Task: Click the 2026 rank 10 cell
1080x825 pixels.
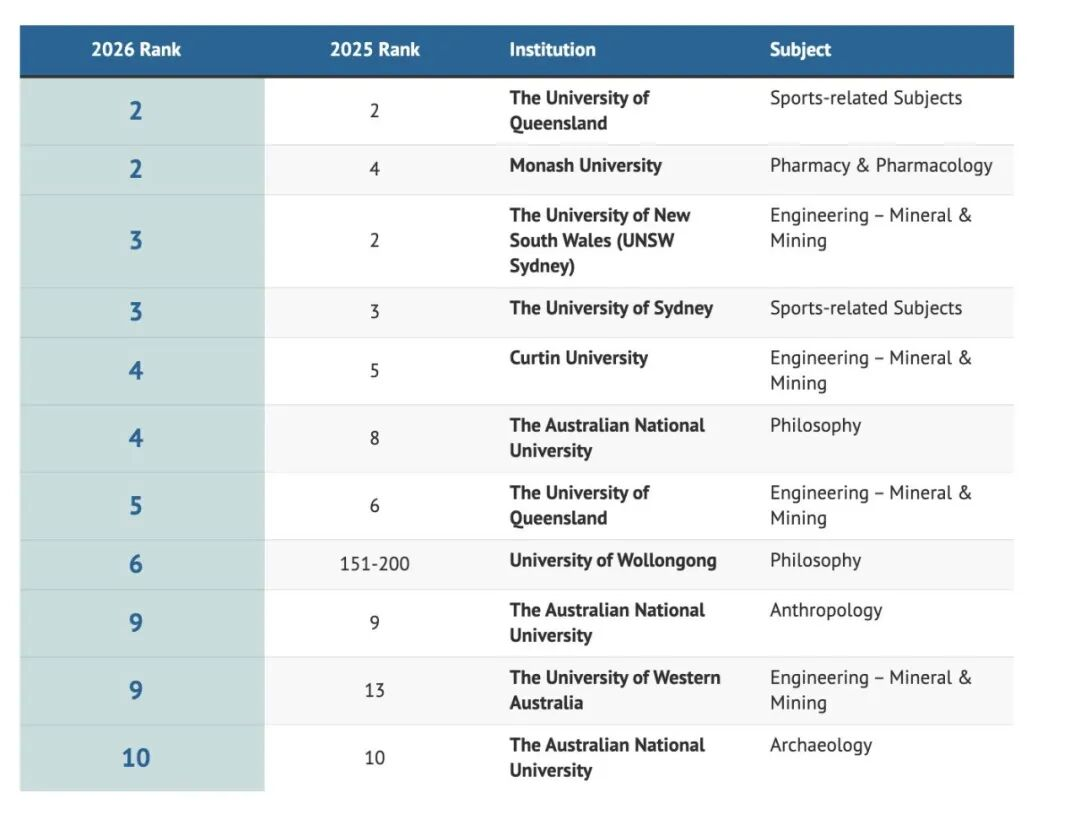Action: 136,758
